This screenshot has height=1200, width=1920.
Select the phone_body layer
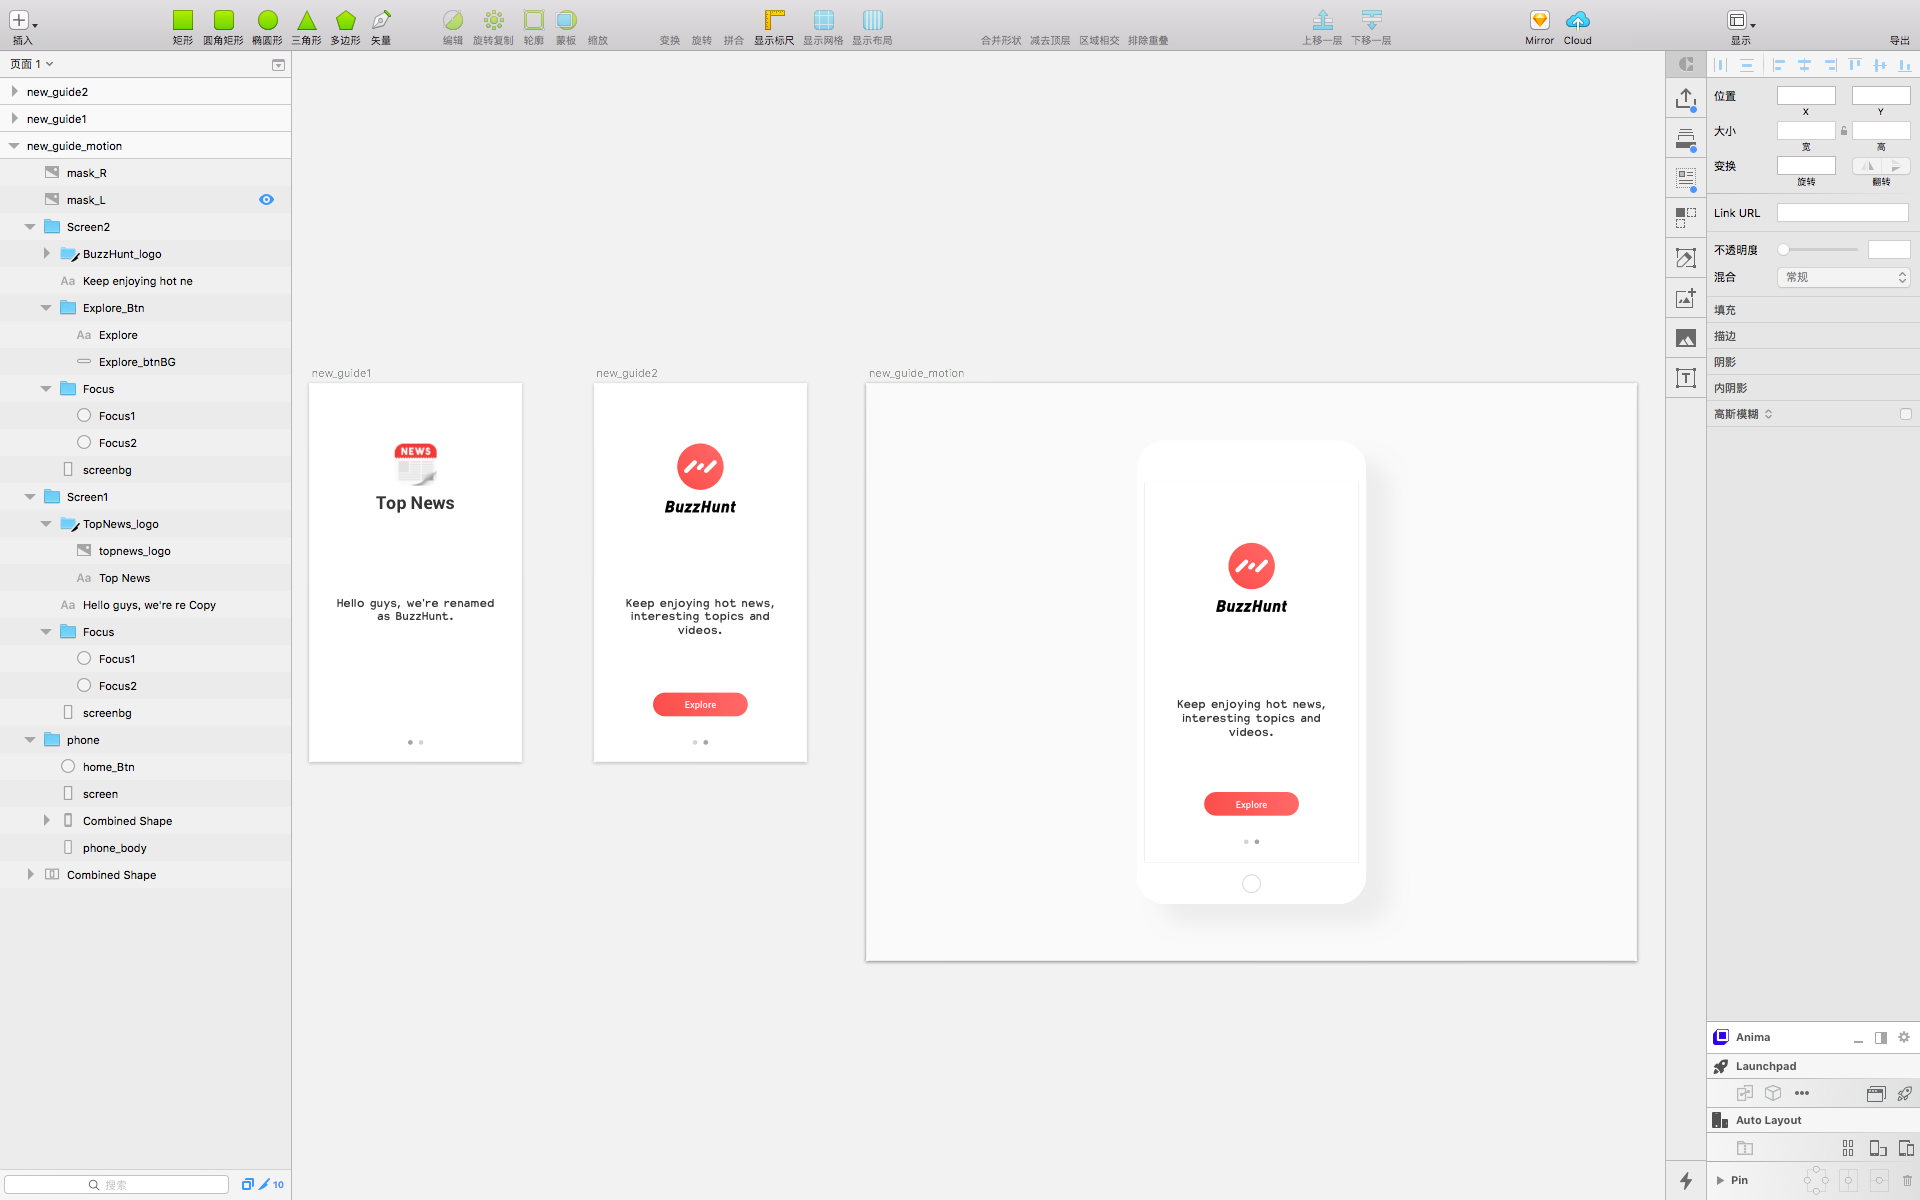145,848
